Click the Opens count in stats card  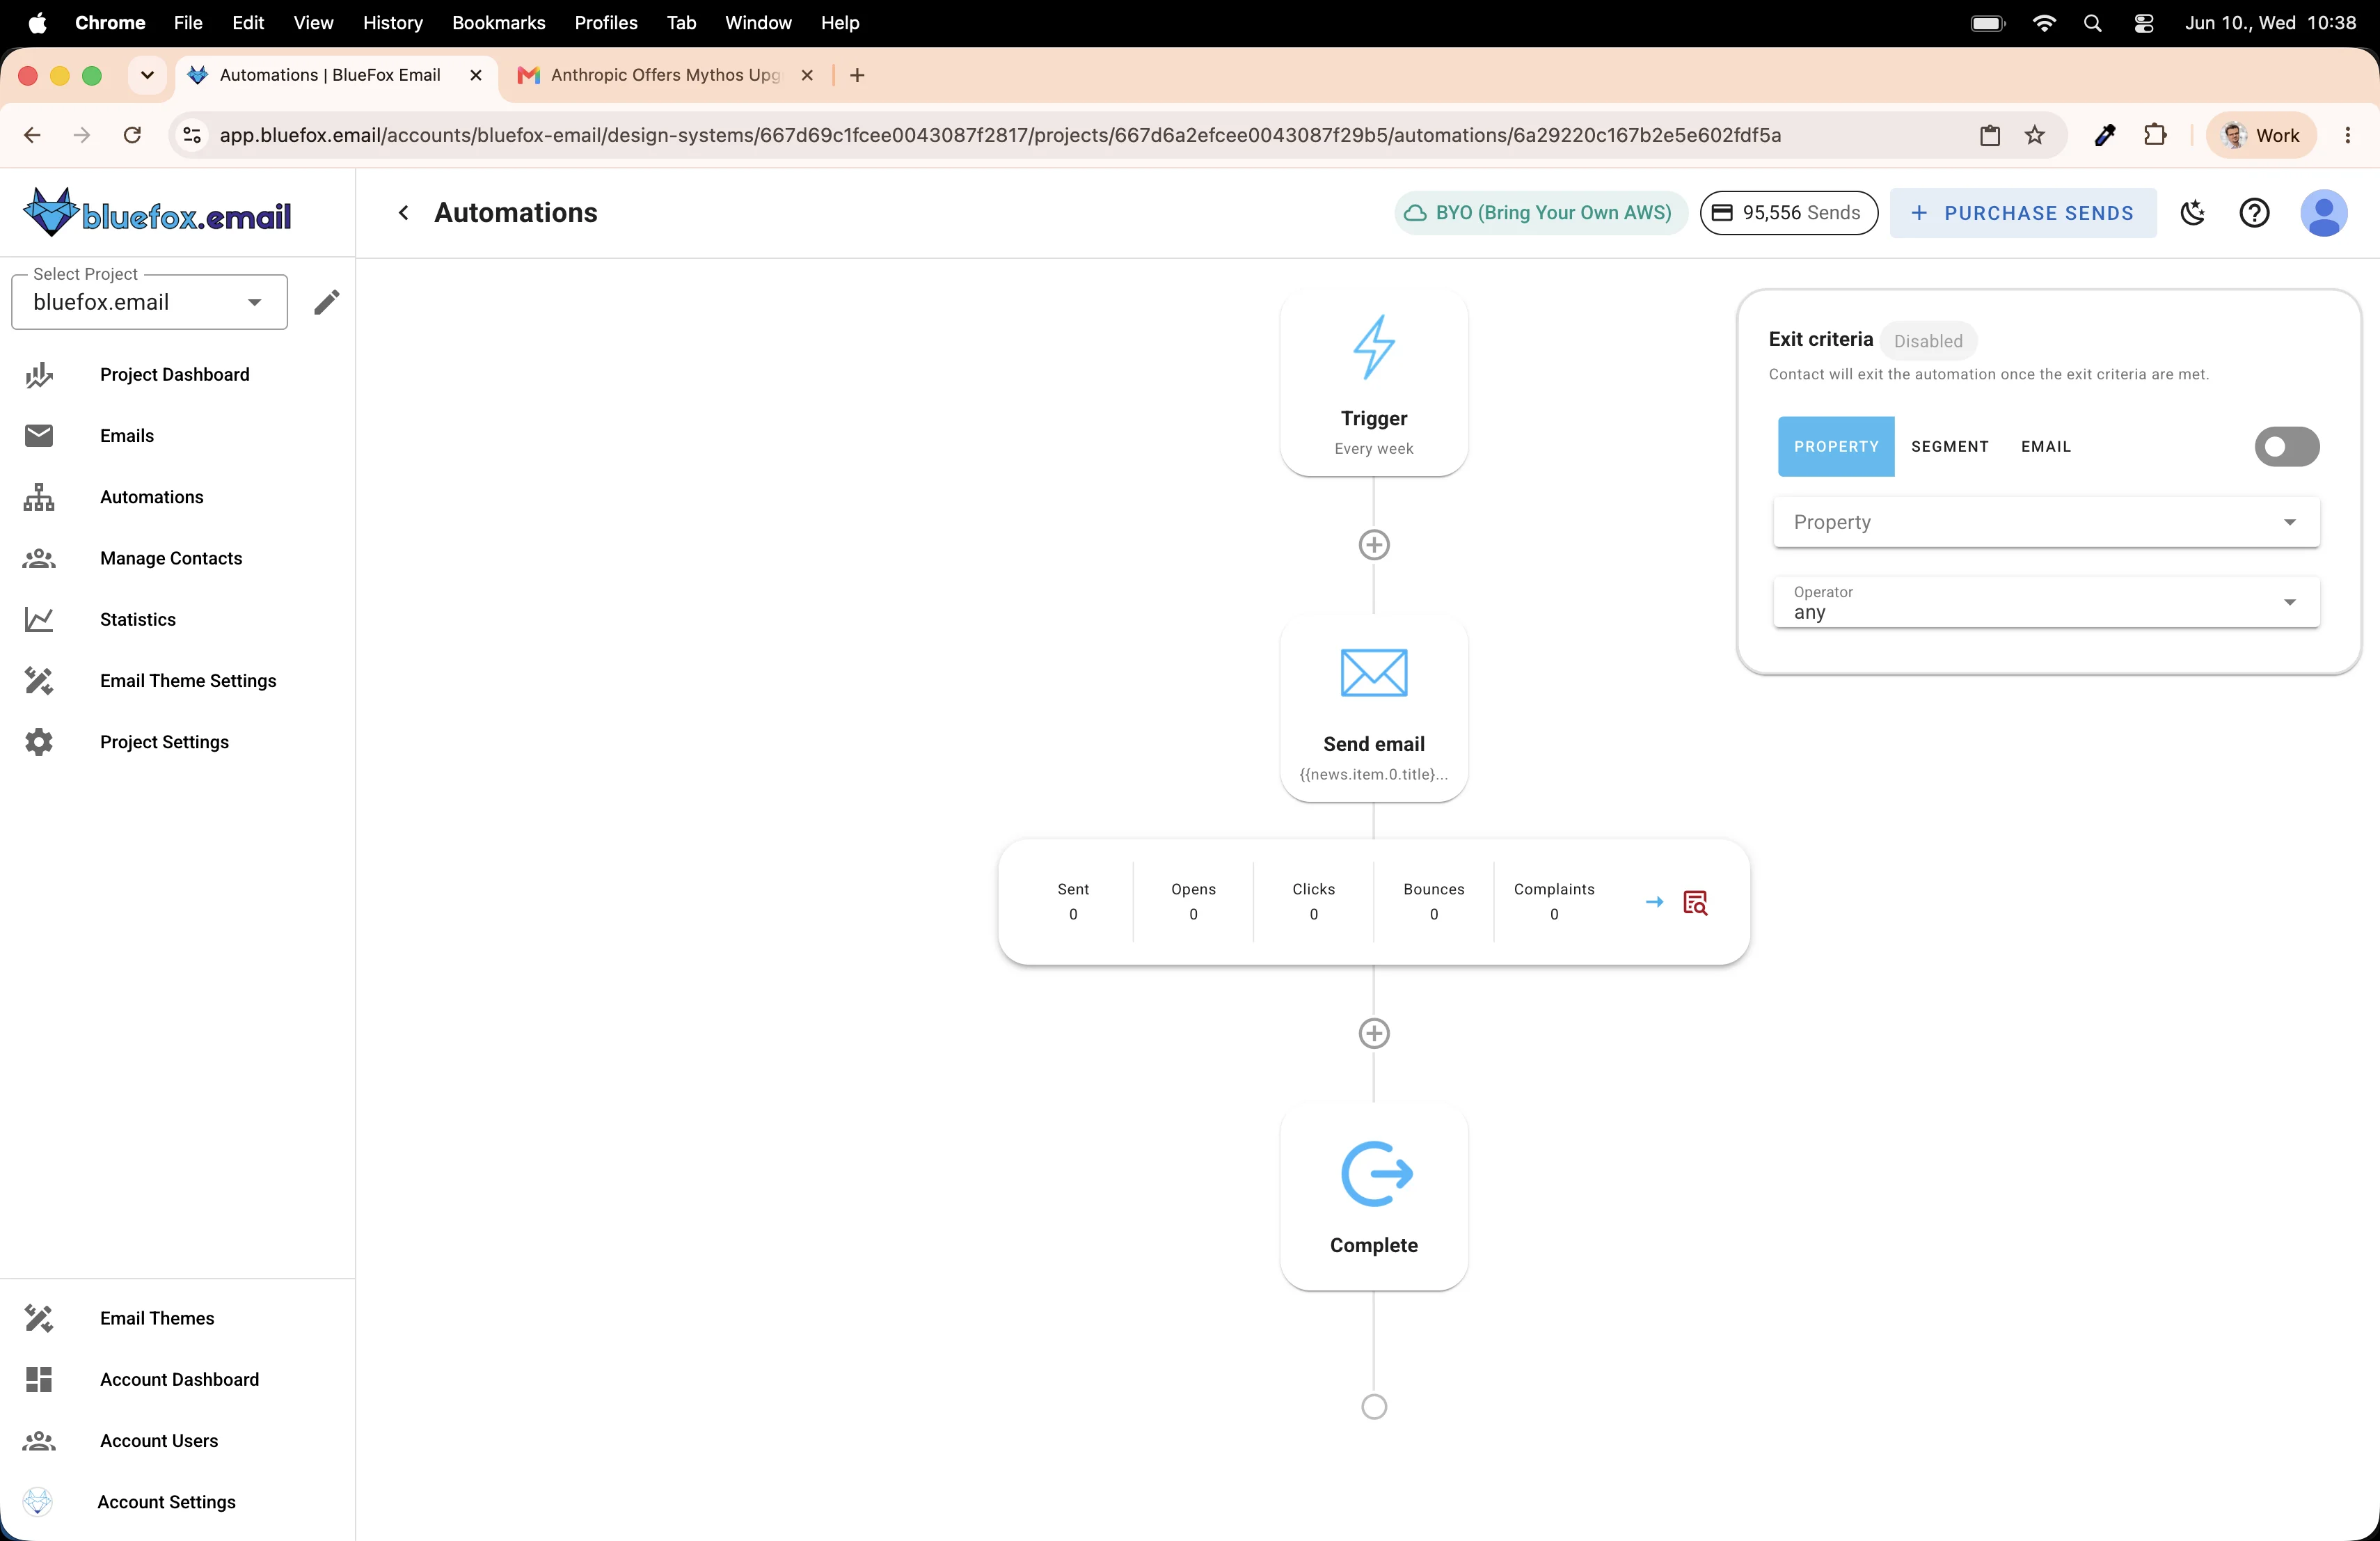pos(1193,914)
